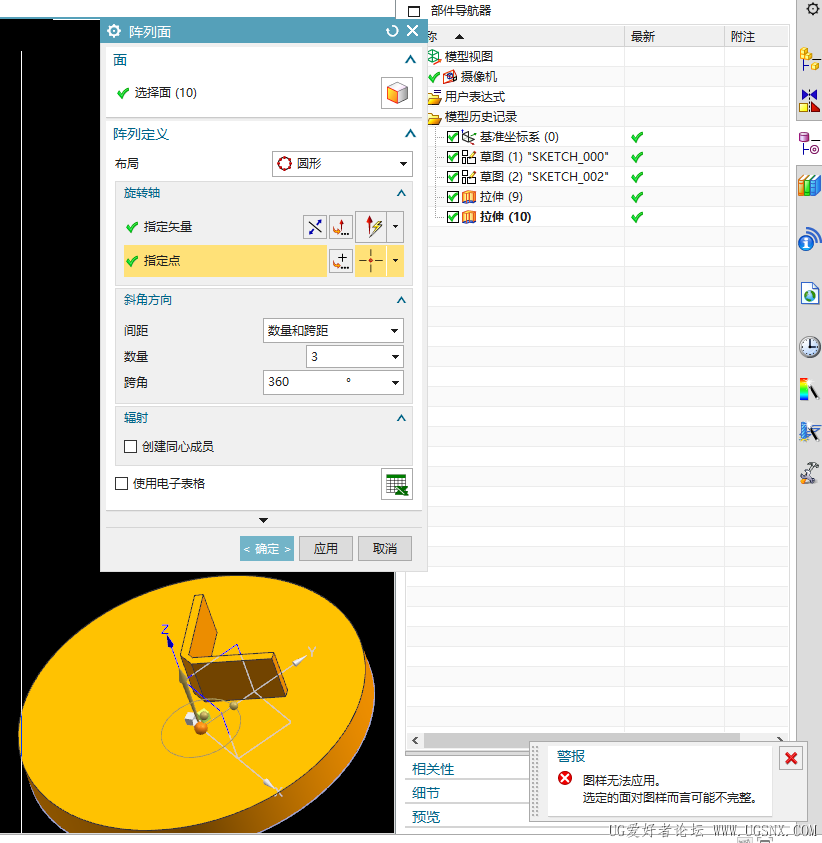
Task: Select the Model Views tree node
Action: [x=469, y=56]
